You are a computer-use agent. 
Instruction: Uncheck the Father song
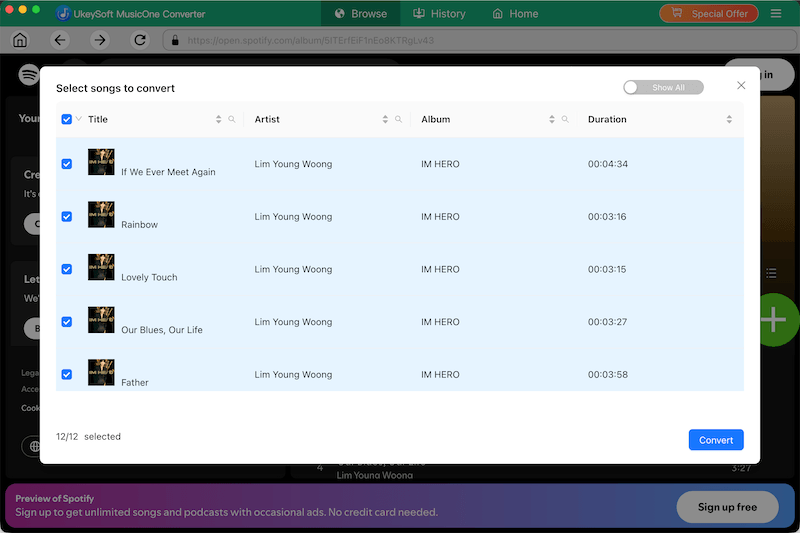(x=67, y=374)
